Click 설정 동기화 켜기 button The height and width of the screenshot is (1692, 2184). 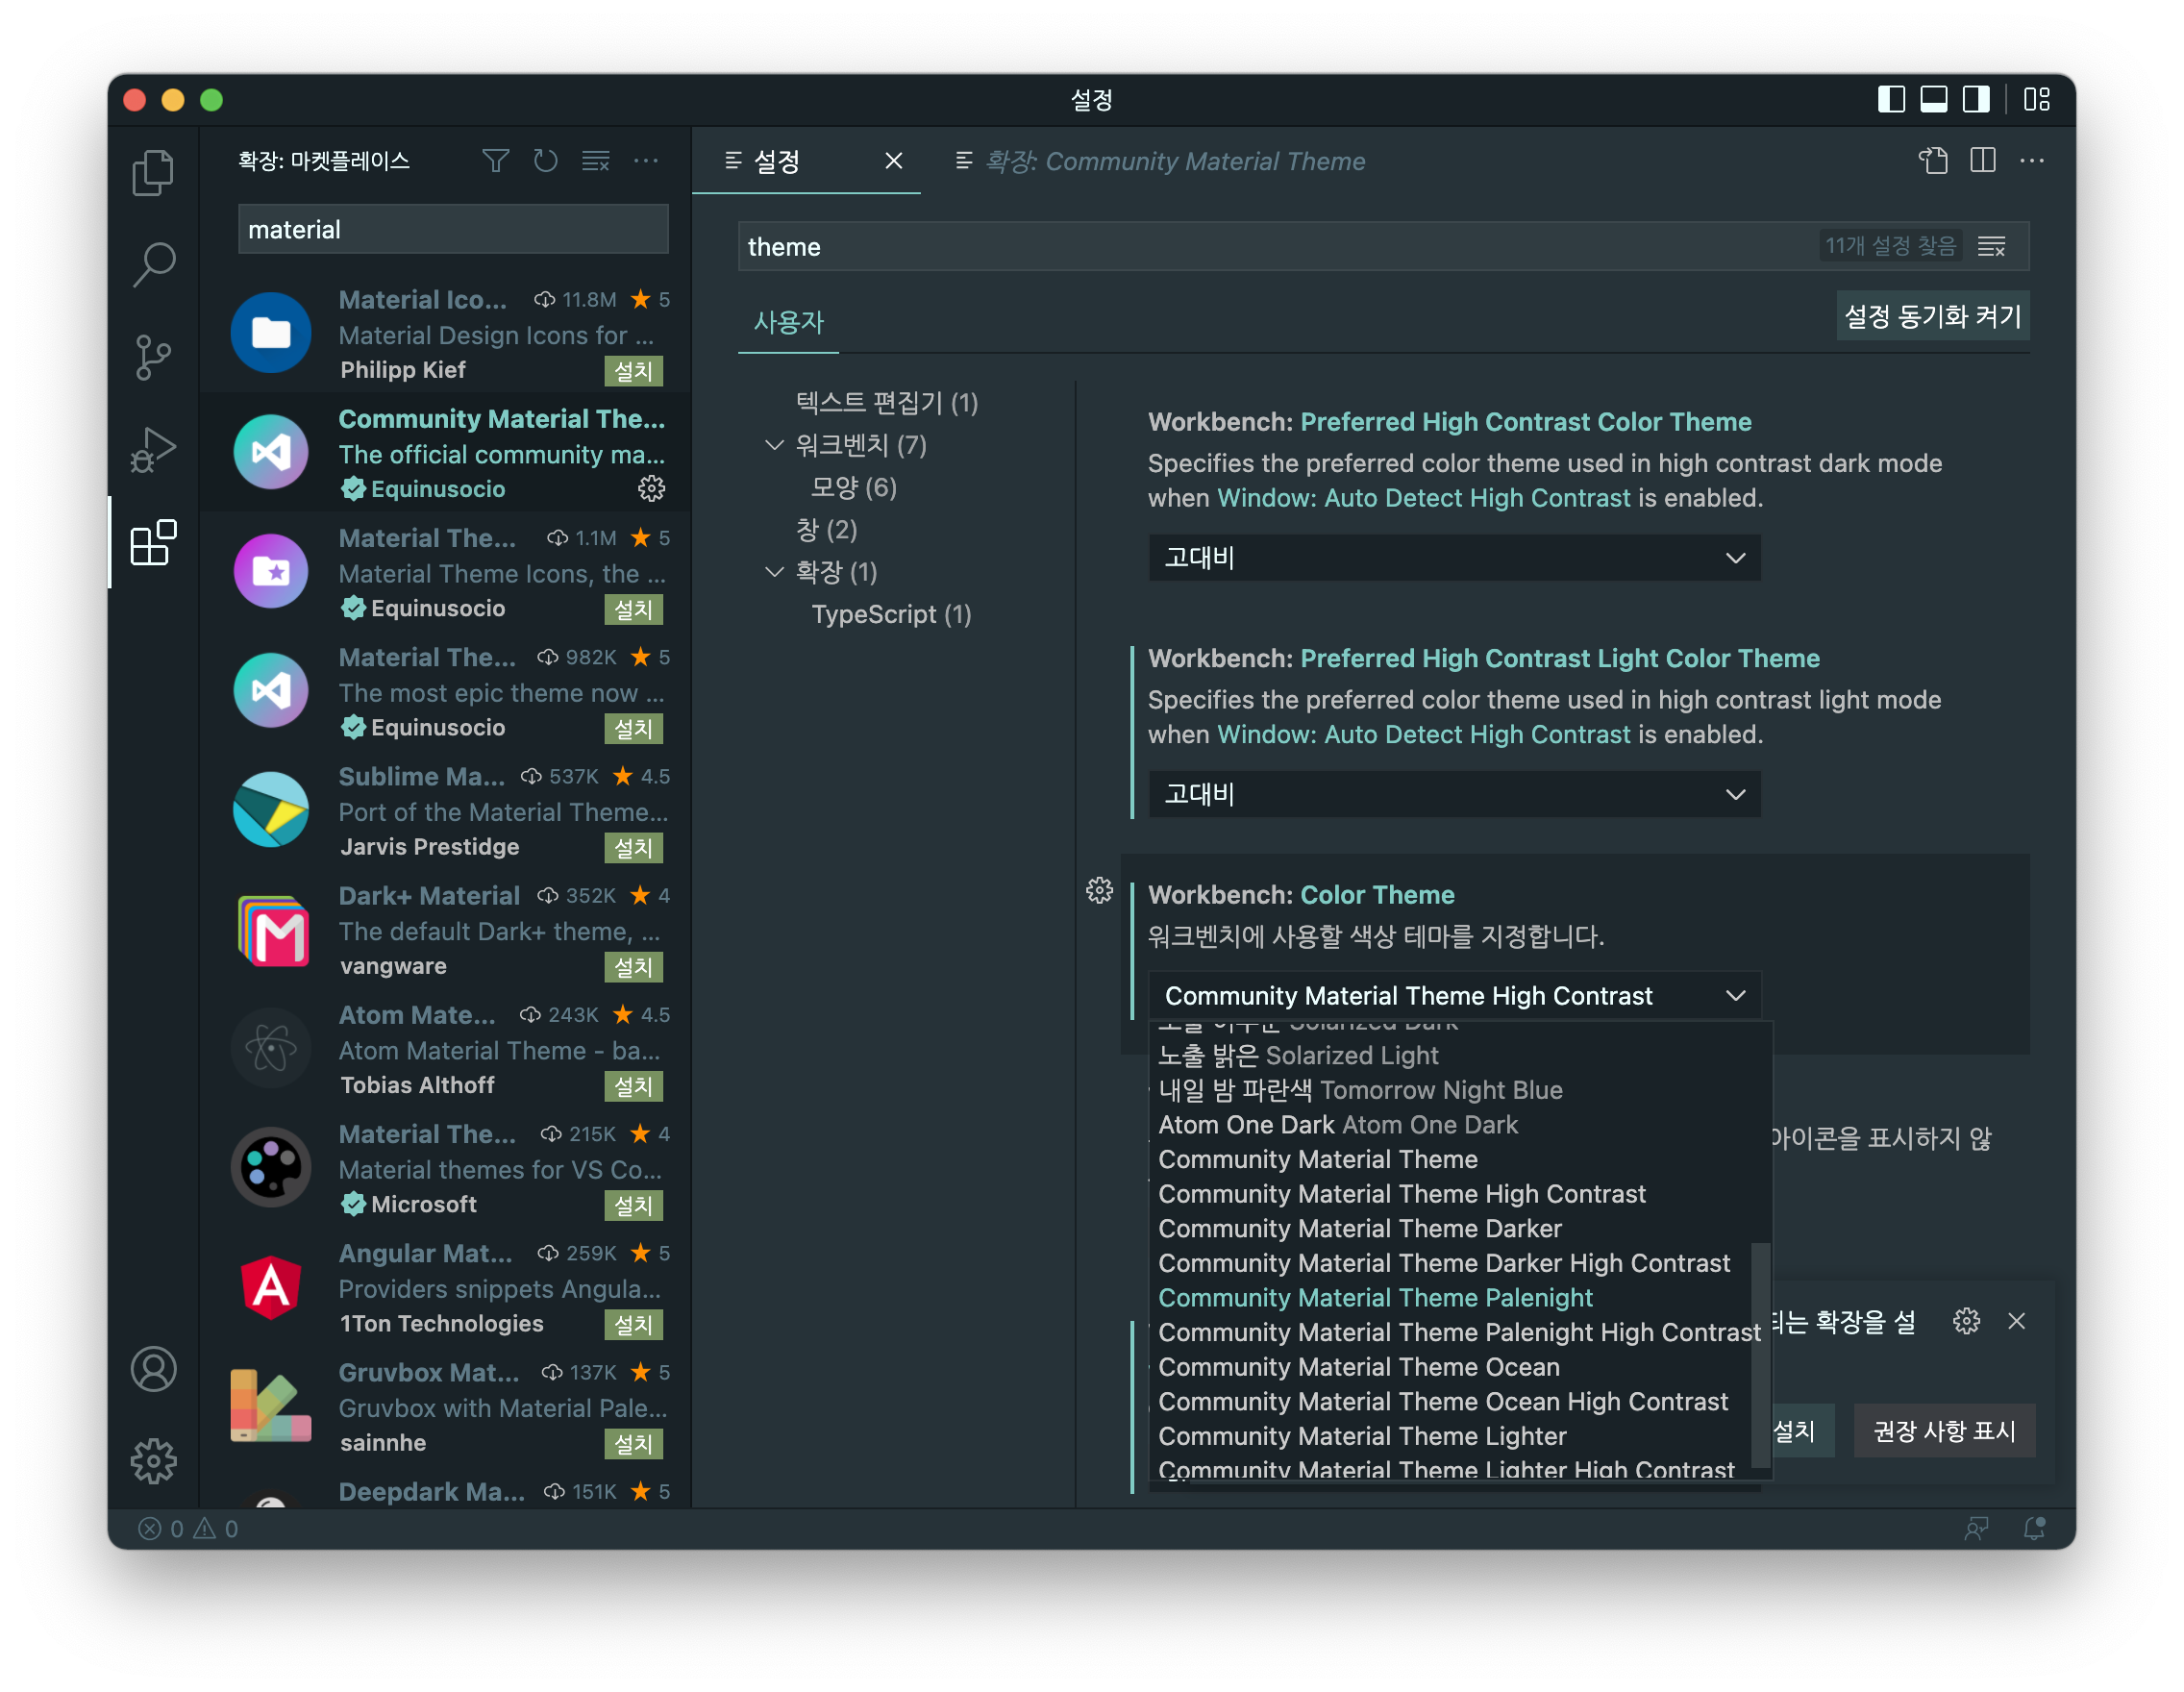pyautogui.click(x=1931, y=317)
